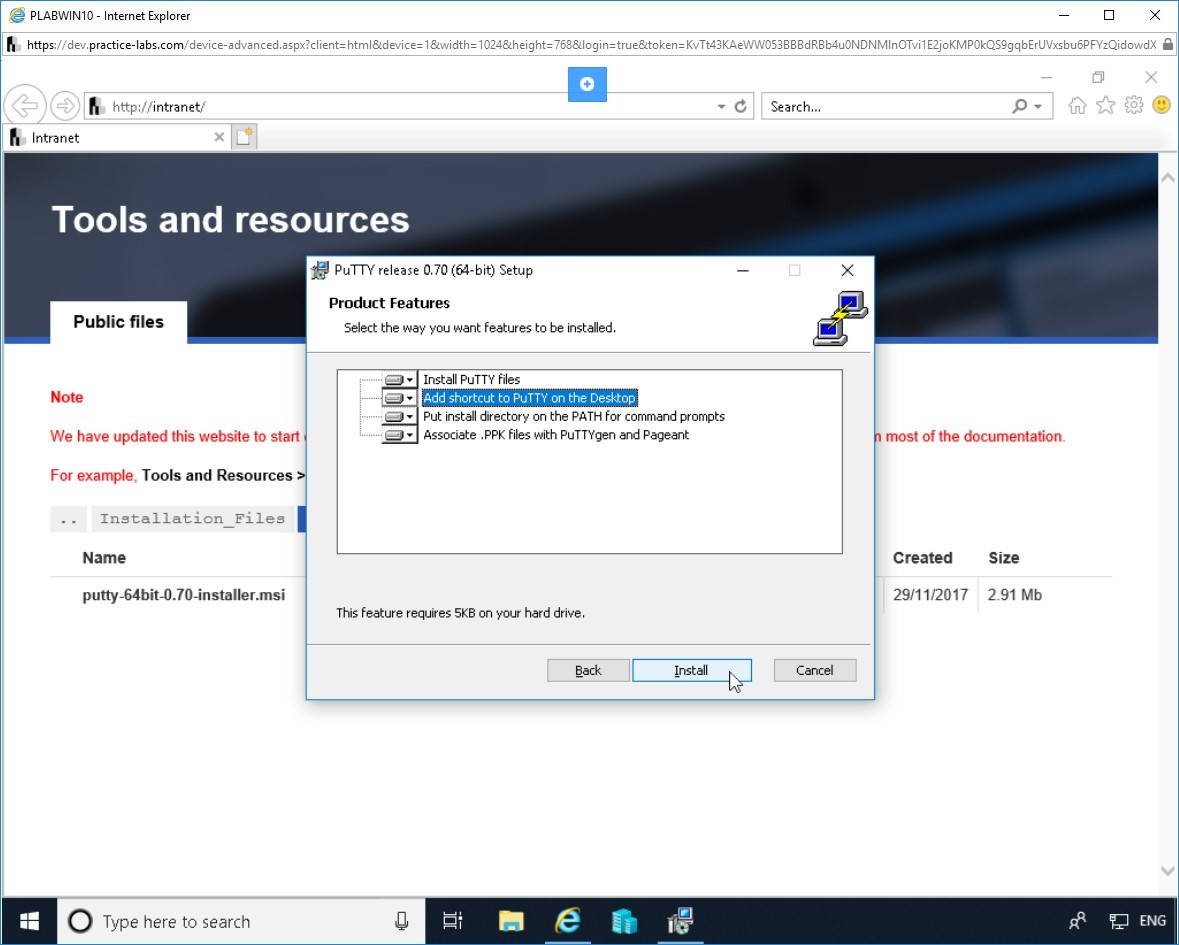Image resolution: width=1179 pixels, height=945 pixels.
Task: Select 'Put install directory on the PATH' row
Action: pyautogui.click(x=574, y=416)
